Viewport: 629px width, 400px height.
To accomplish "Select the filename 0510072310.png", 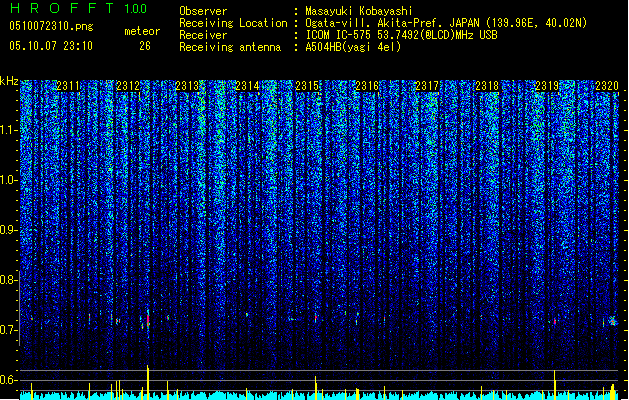I will [51, 26].
